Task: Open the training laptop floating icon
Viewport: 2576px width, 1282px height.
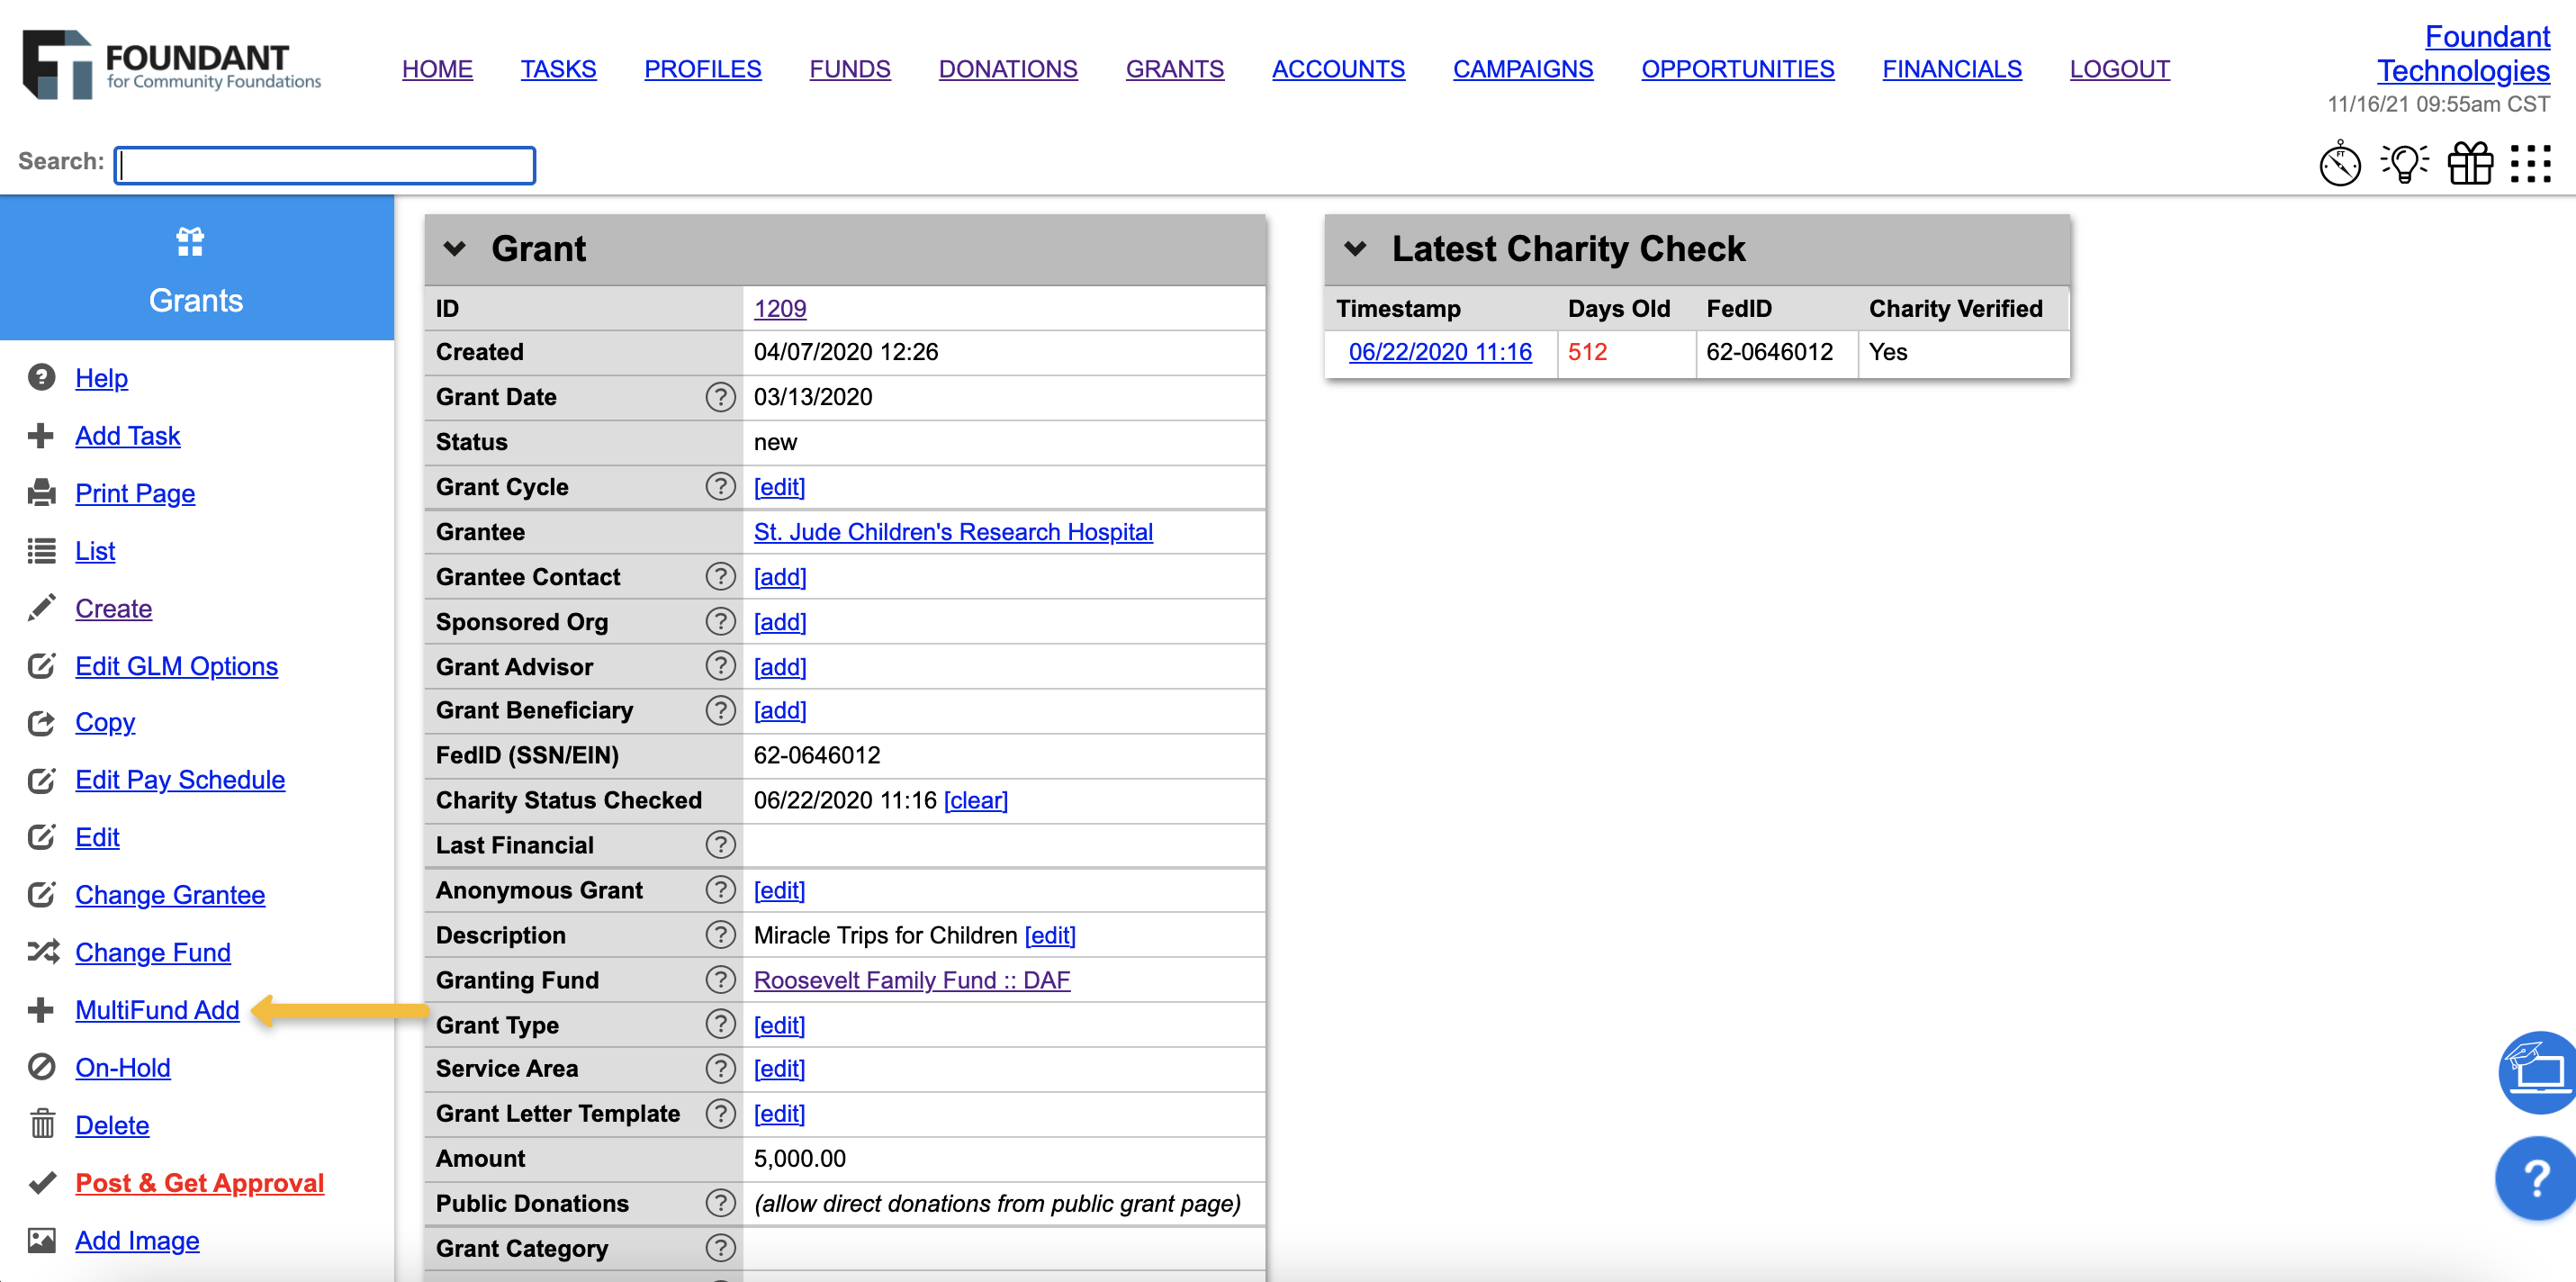Action: [2538, 1072]
